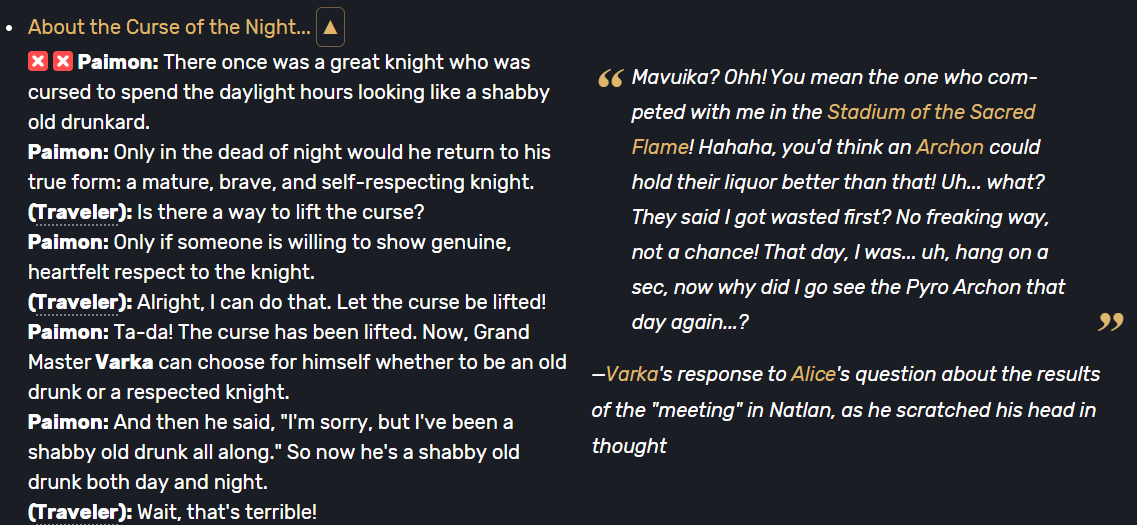The height and width of the screenshot is (525, 1137).
Task: Click bold Varka name in Paimon's dialogue
Action: (x=124, y=362)
